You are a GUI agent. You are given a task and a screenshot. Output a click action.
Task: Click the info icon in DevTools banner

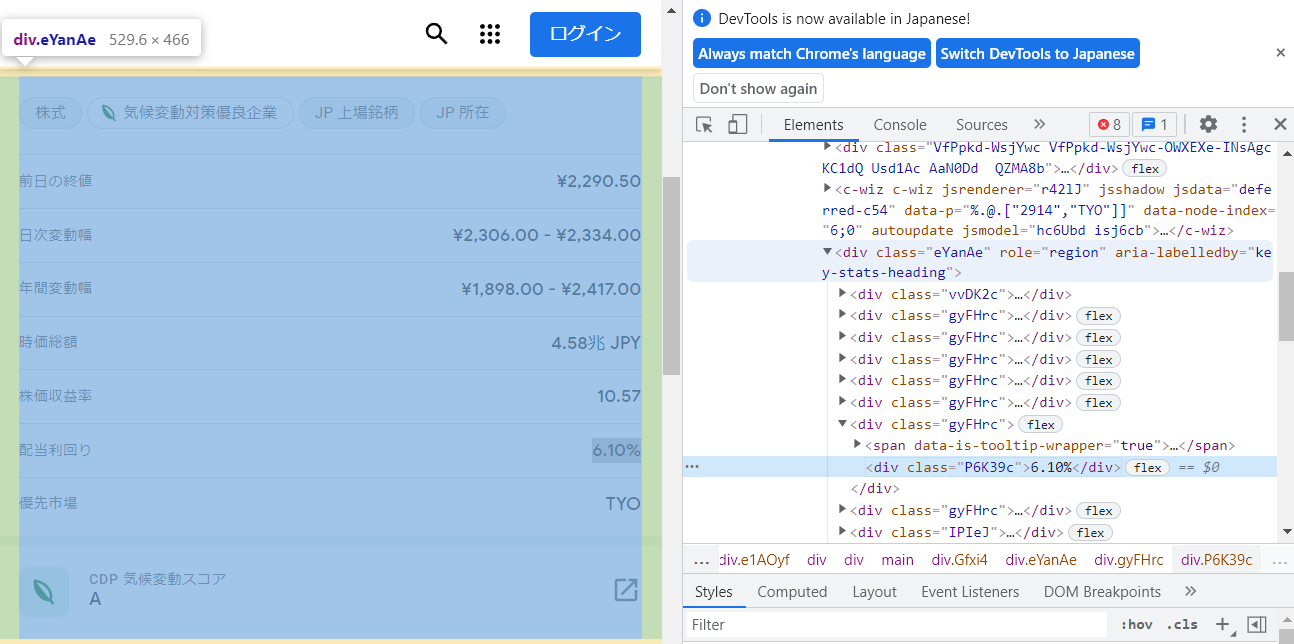(703, 18)
